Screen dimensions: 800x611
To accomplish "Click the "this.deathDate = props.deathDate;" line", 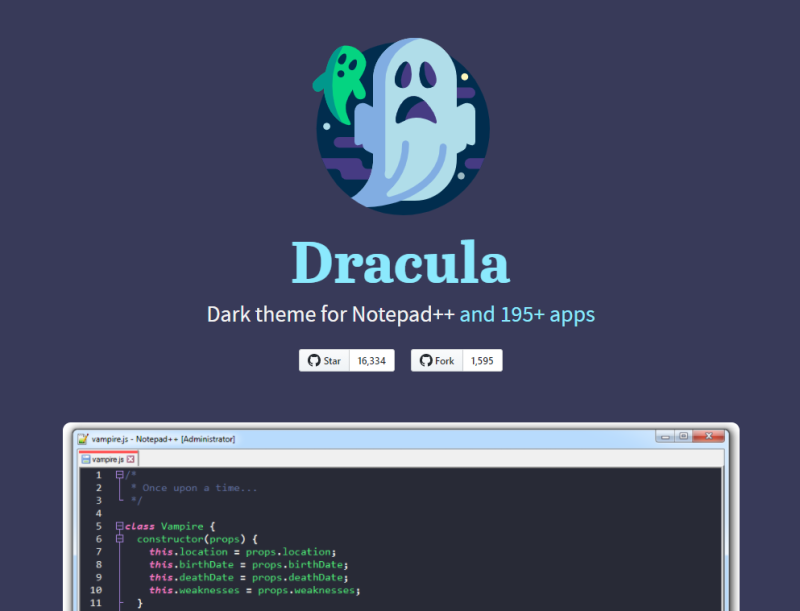I will pyautogui.click(x=248, y=577).
